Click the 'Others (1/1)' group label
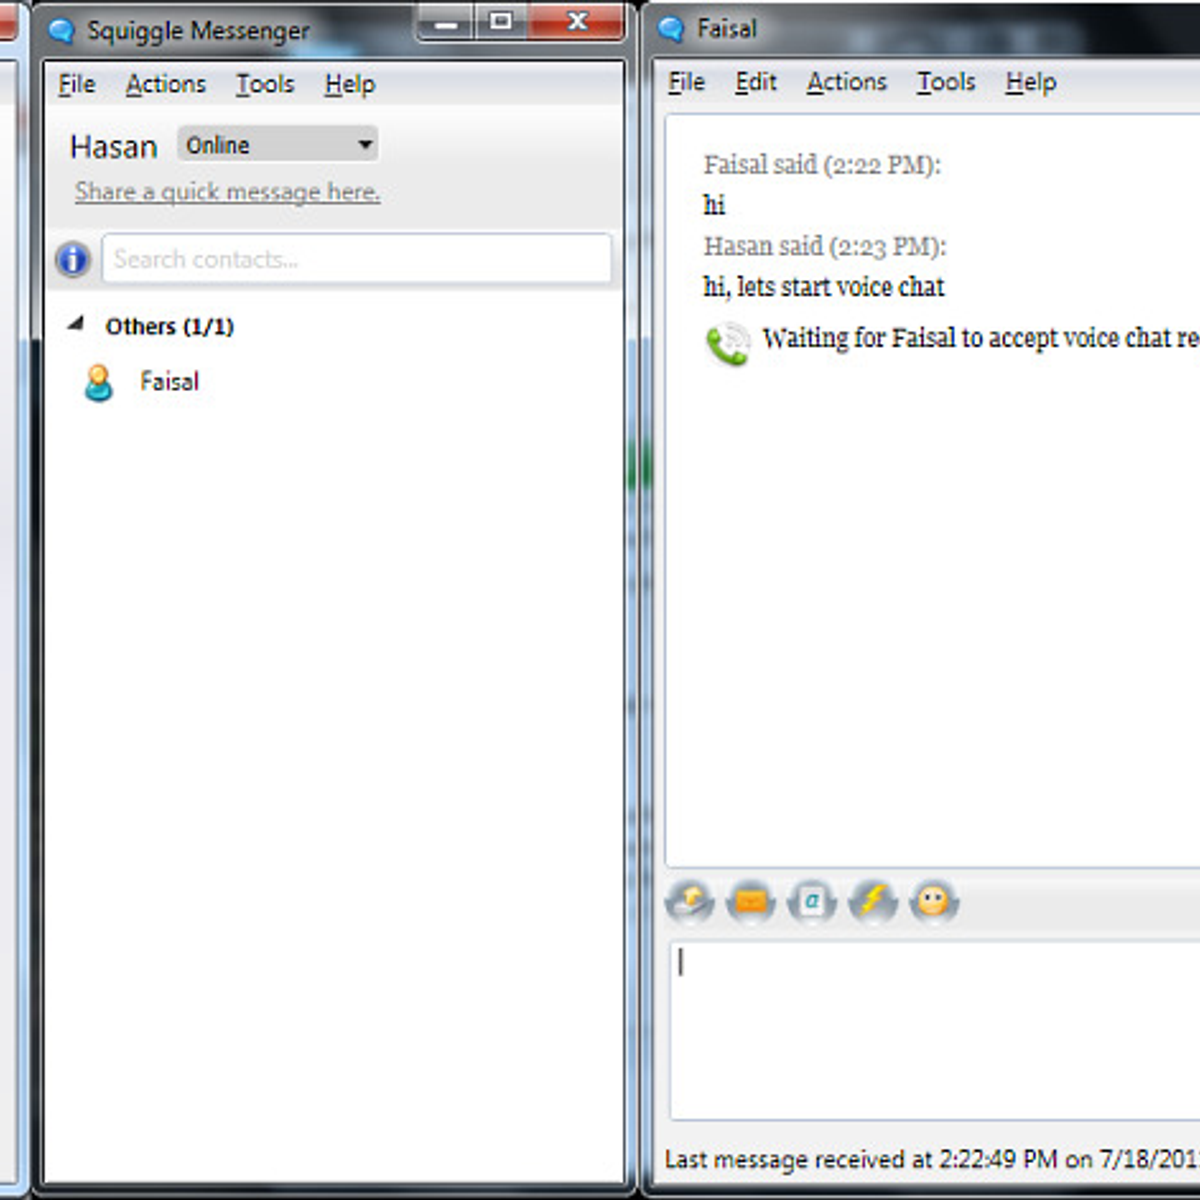 (x=170, y=326)
